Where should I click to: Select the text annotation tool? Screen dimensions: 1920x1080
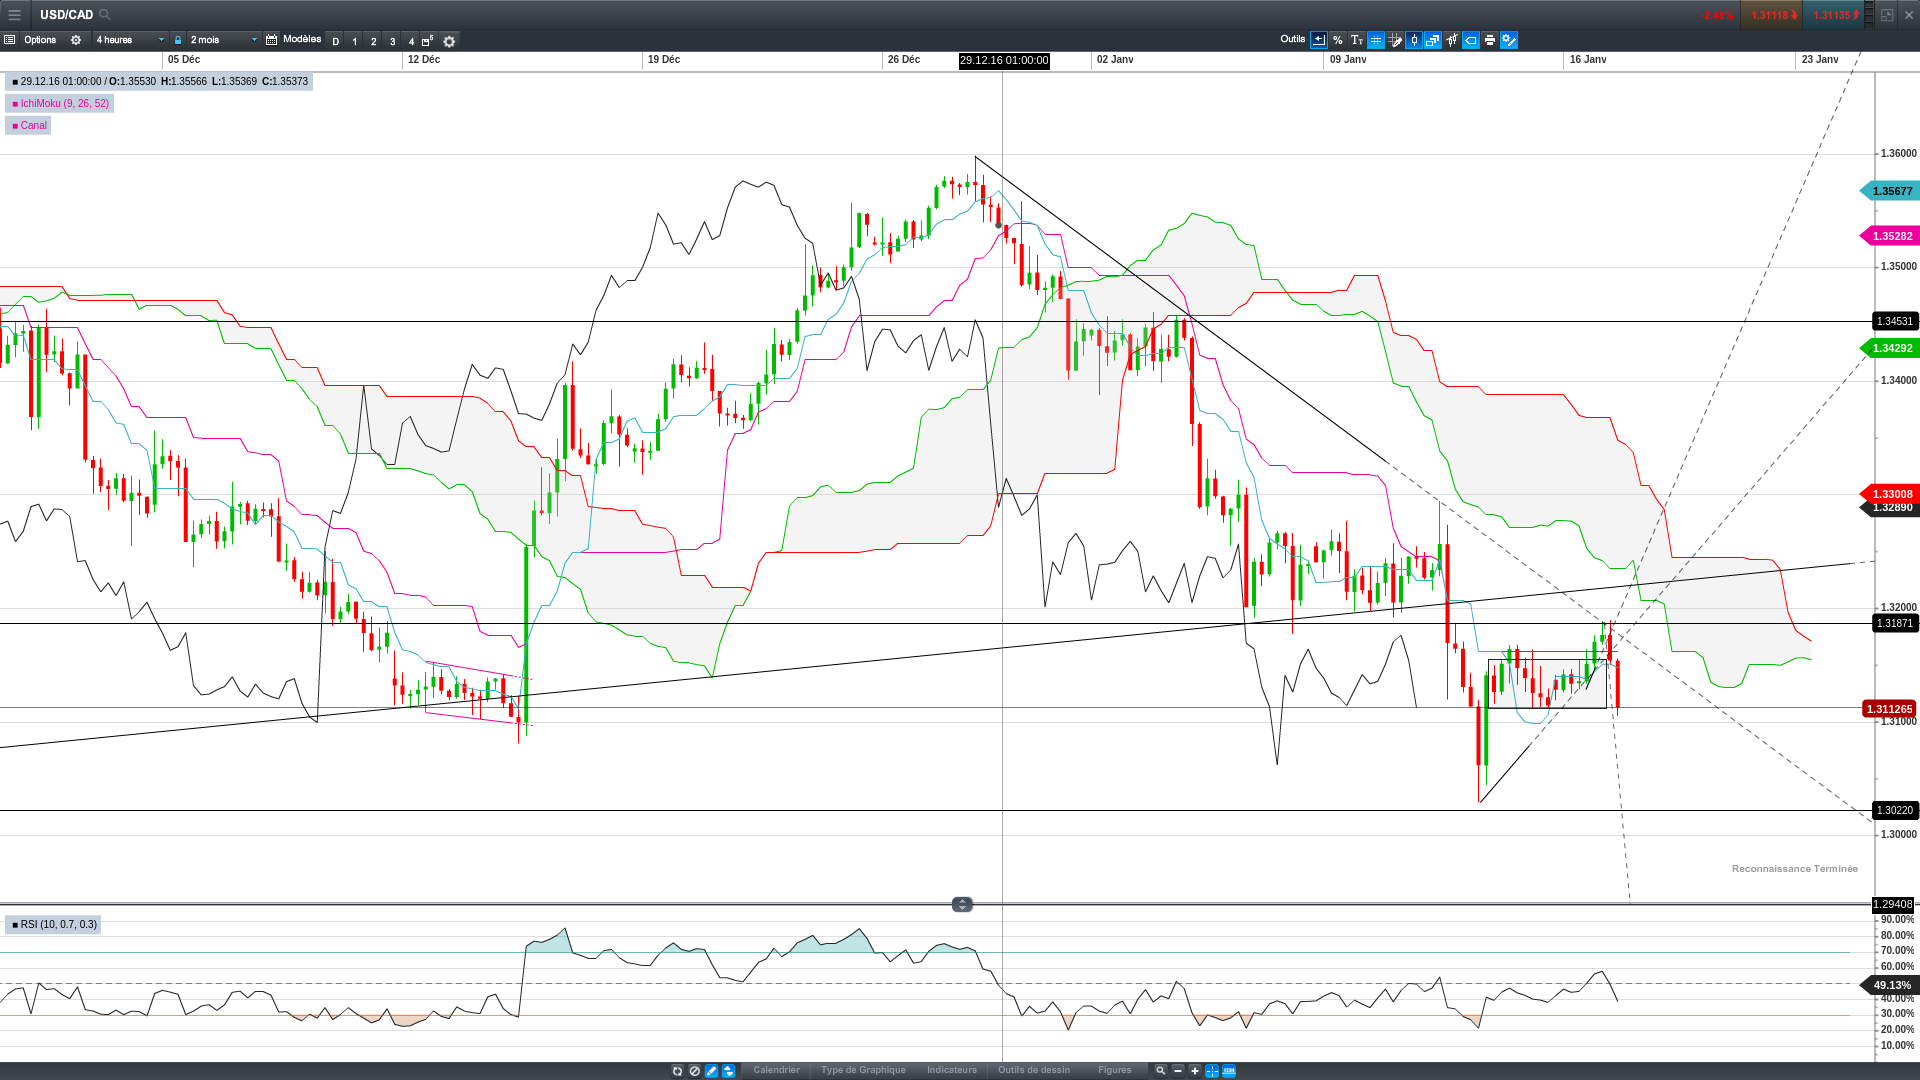1357,41
